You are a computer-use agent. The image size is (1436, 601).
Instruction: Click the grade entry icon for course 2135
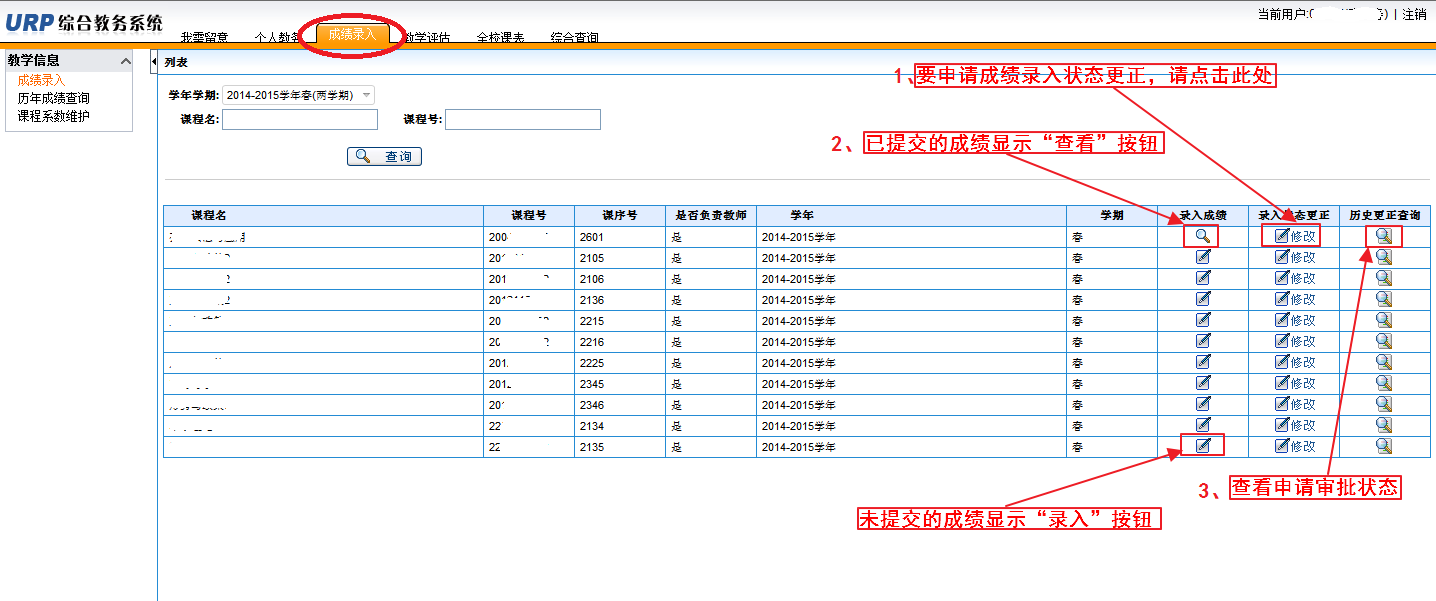[x=1203, y=446]
